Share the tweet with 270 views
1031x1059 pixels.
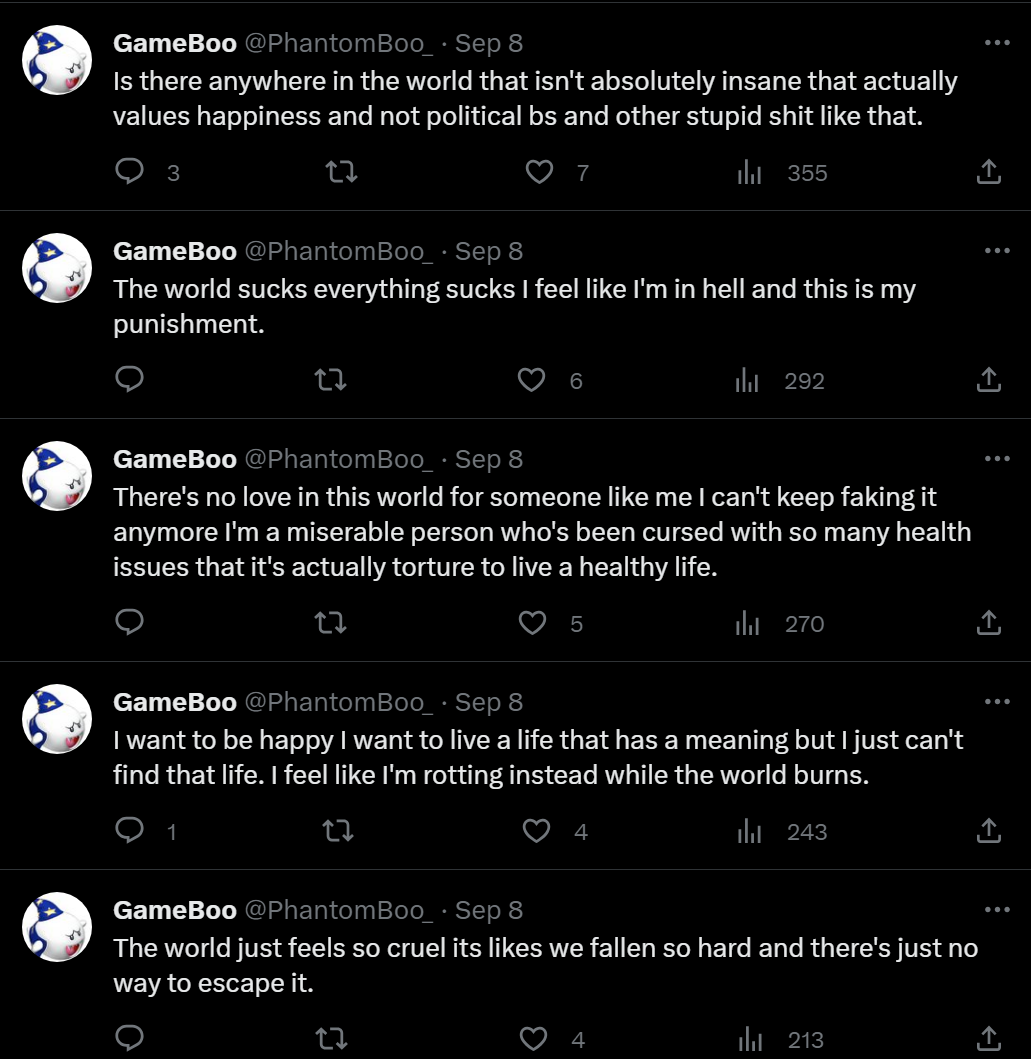point(988,623)
